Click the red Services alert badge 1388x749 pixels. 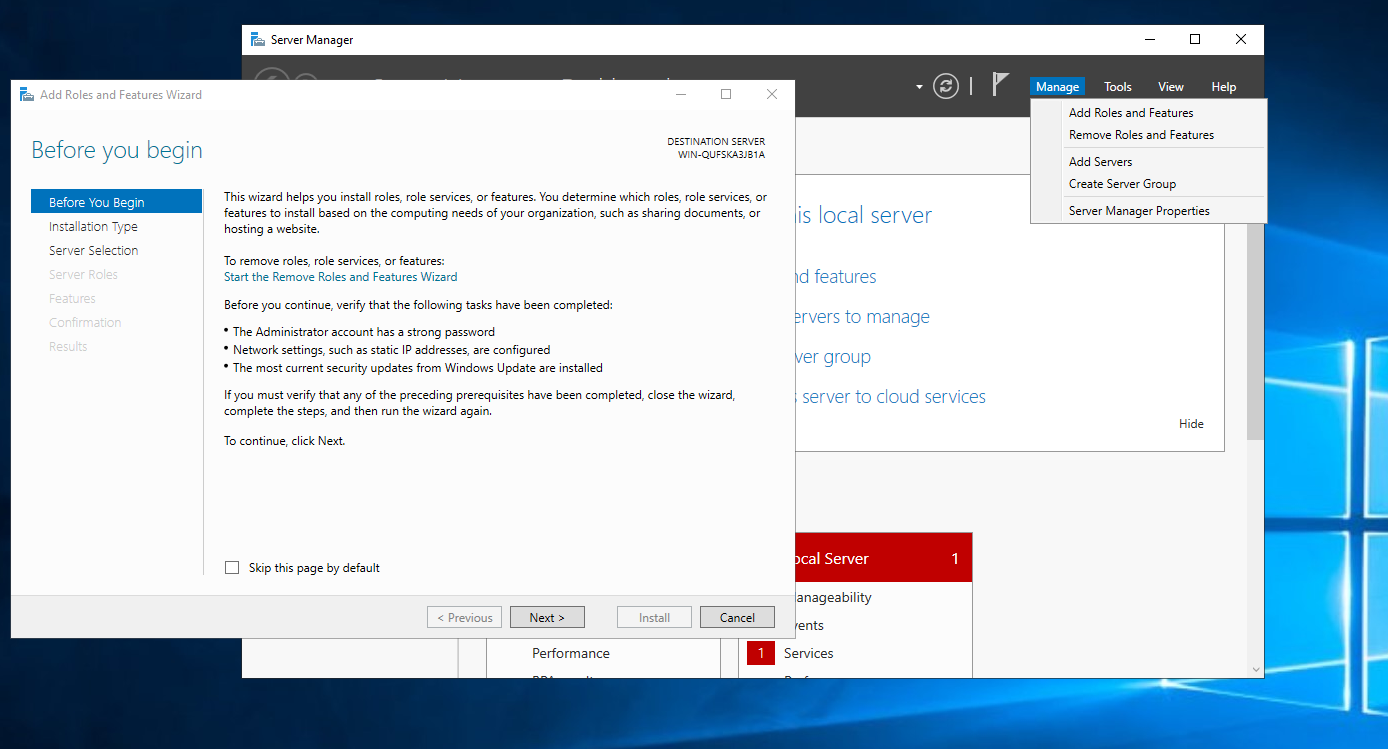pyautogui.click(x=760, y=653)
